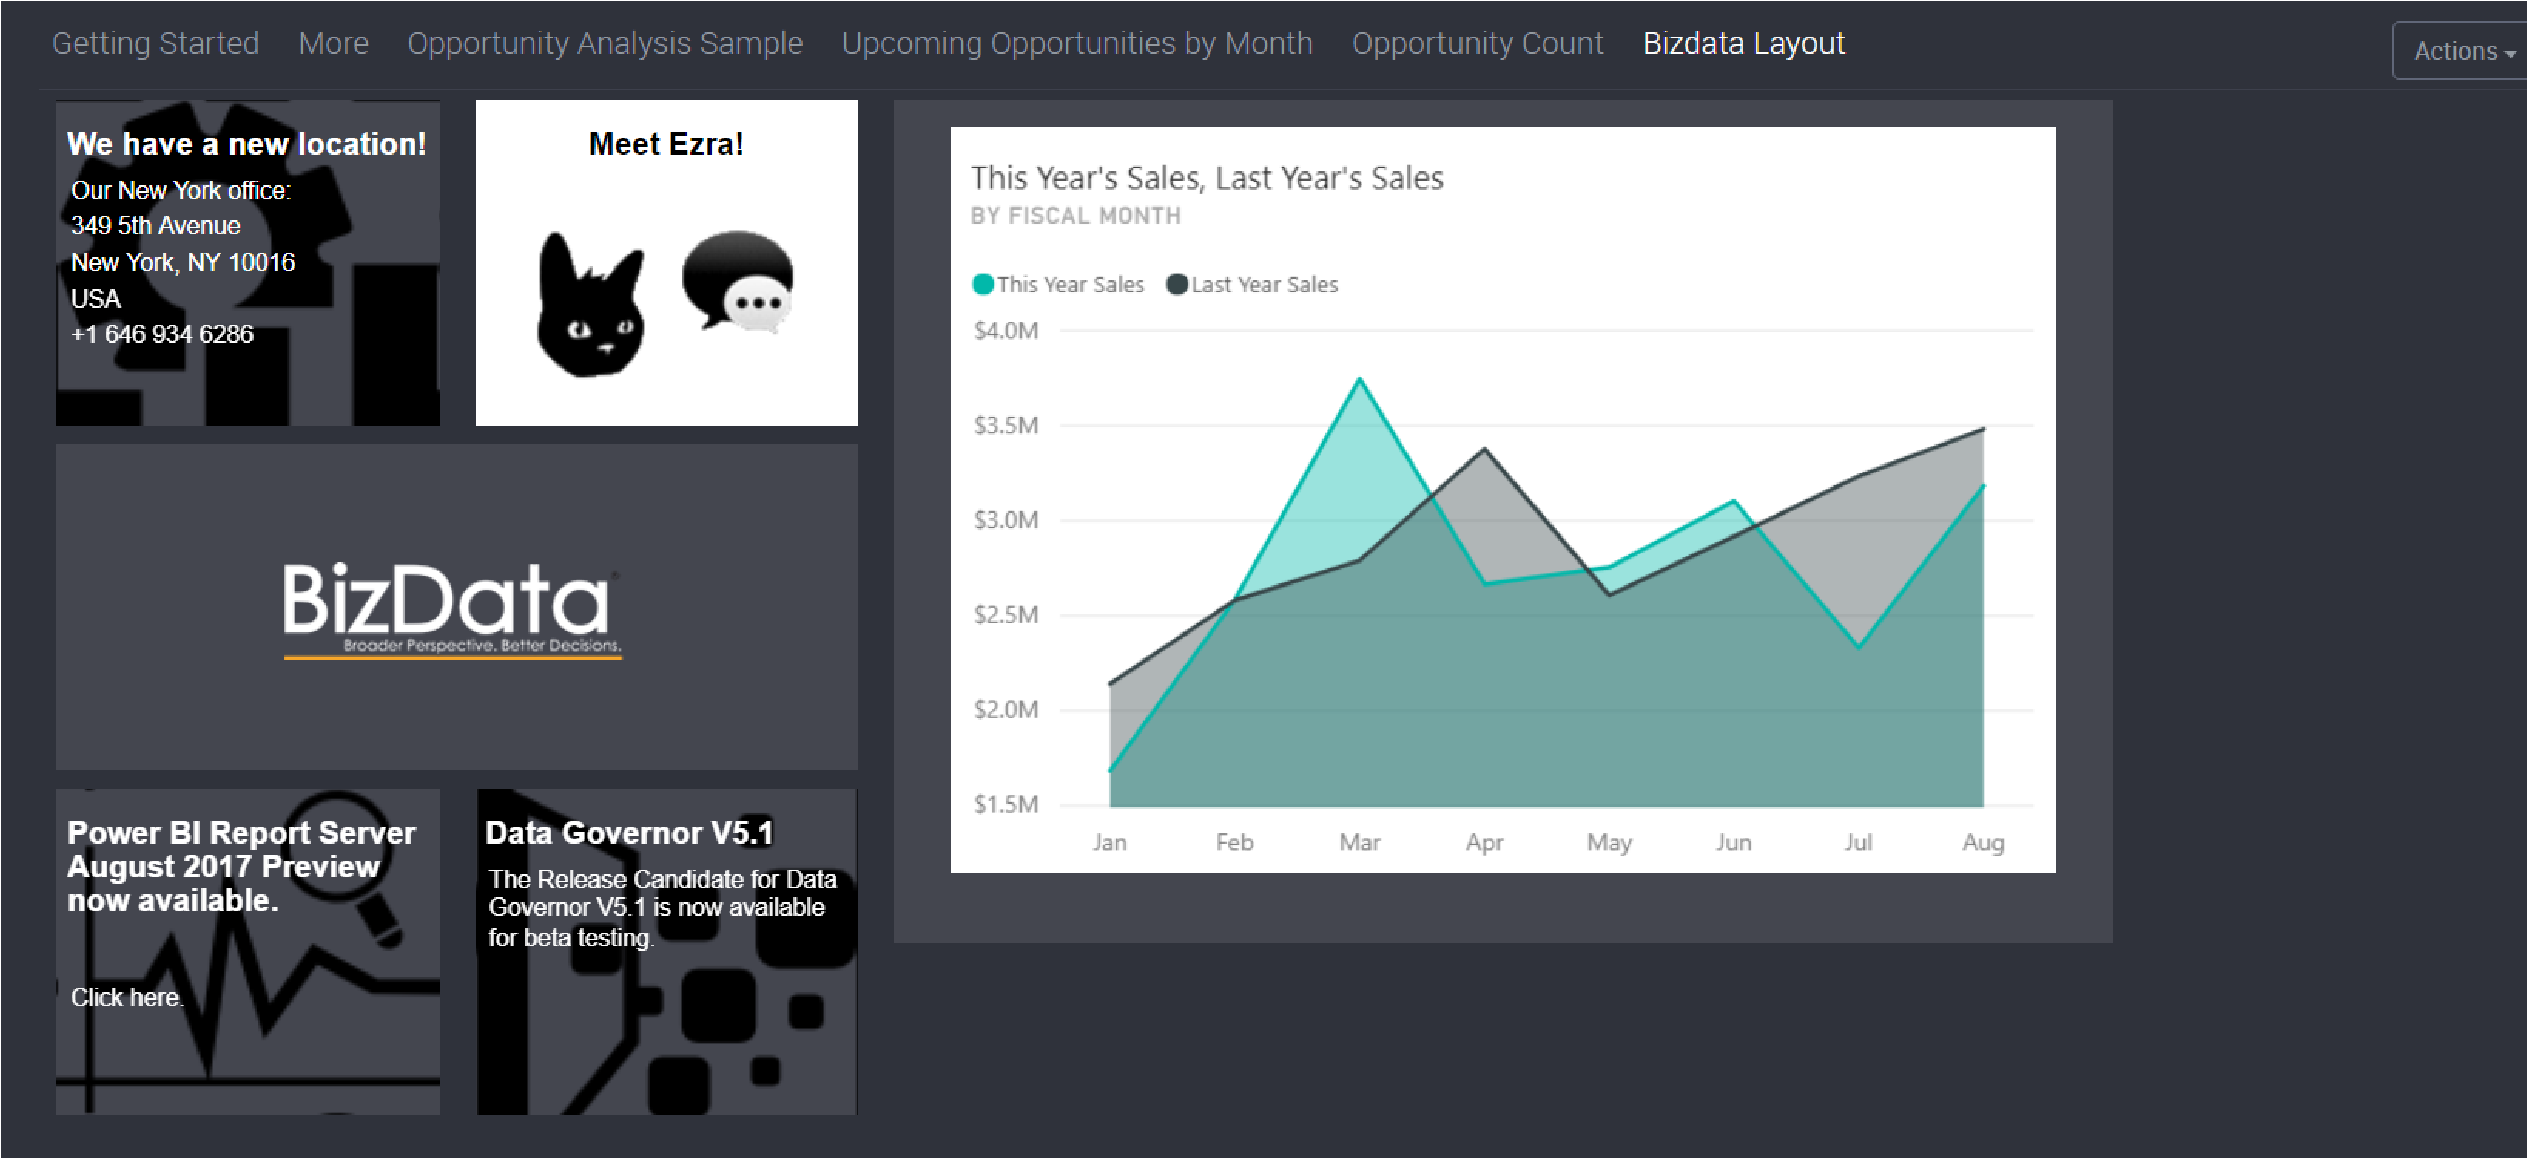Click the black cat icon

click(x=590, y=305)
